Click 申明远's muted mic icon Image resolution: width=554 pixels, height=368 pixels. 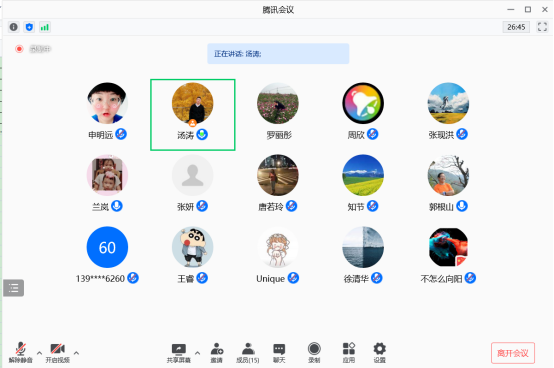coord(121,134)
